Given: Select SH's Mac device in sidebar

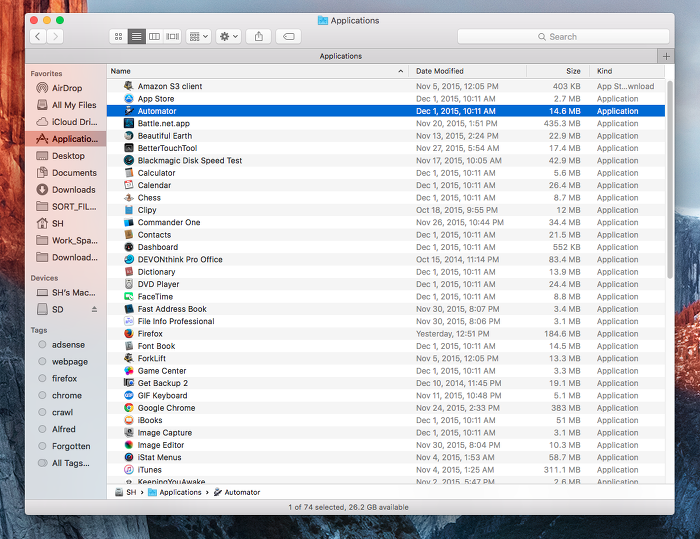Looking at the screenshot, I should tap(67, 292).
